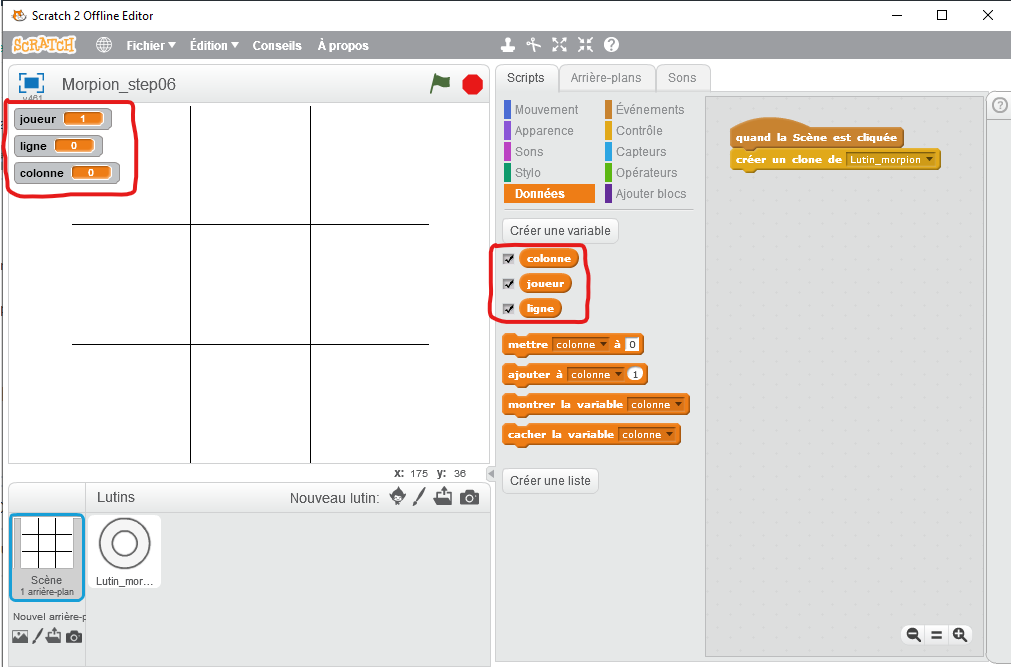Click the green flag to start

coord(440,84)
